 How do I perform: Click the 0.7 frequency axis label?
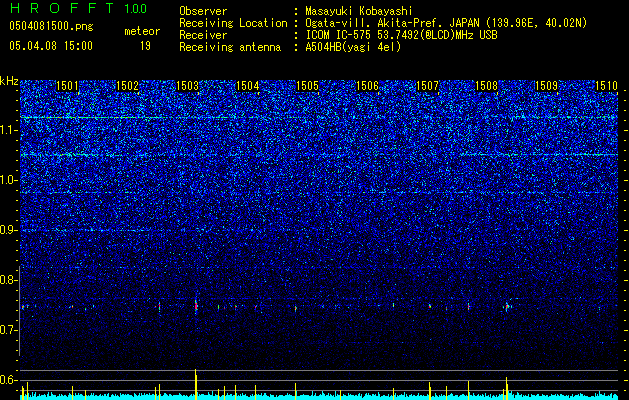coord(9,330)
